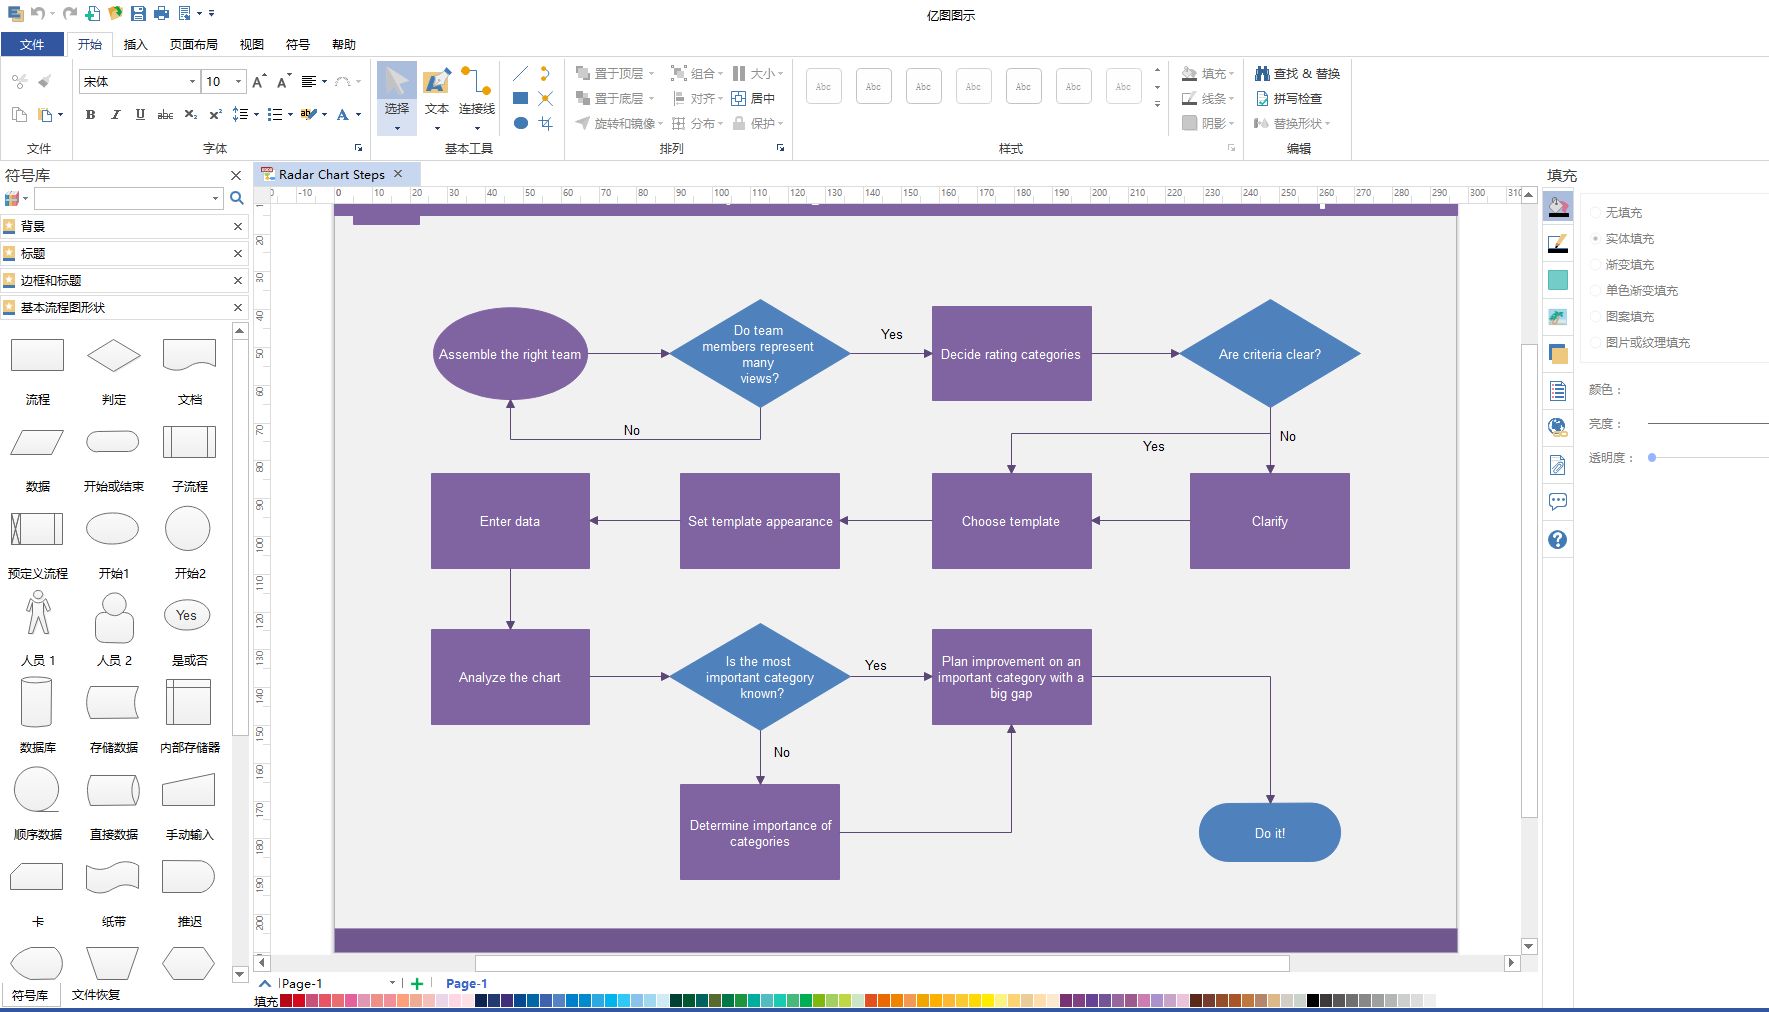The image size is (1769, 1012).
Task: Click the 居中 center button
Action: point(753,98)
